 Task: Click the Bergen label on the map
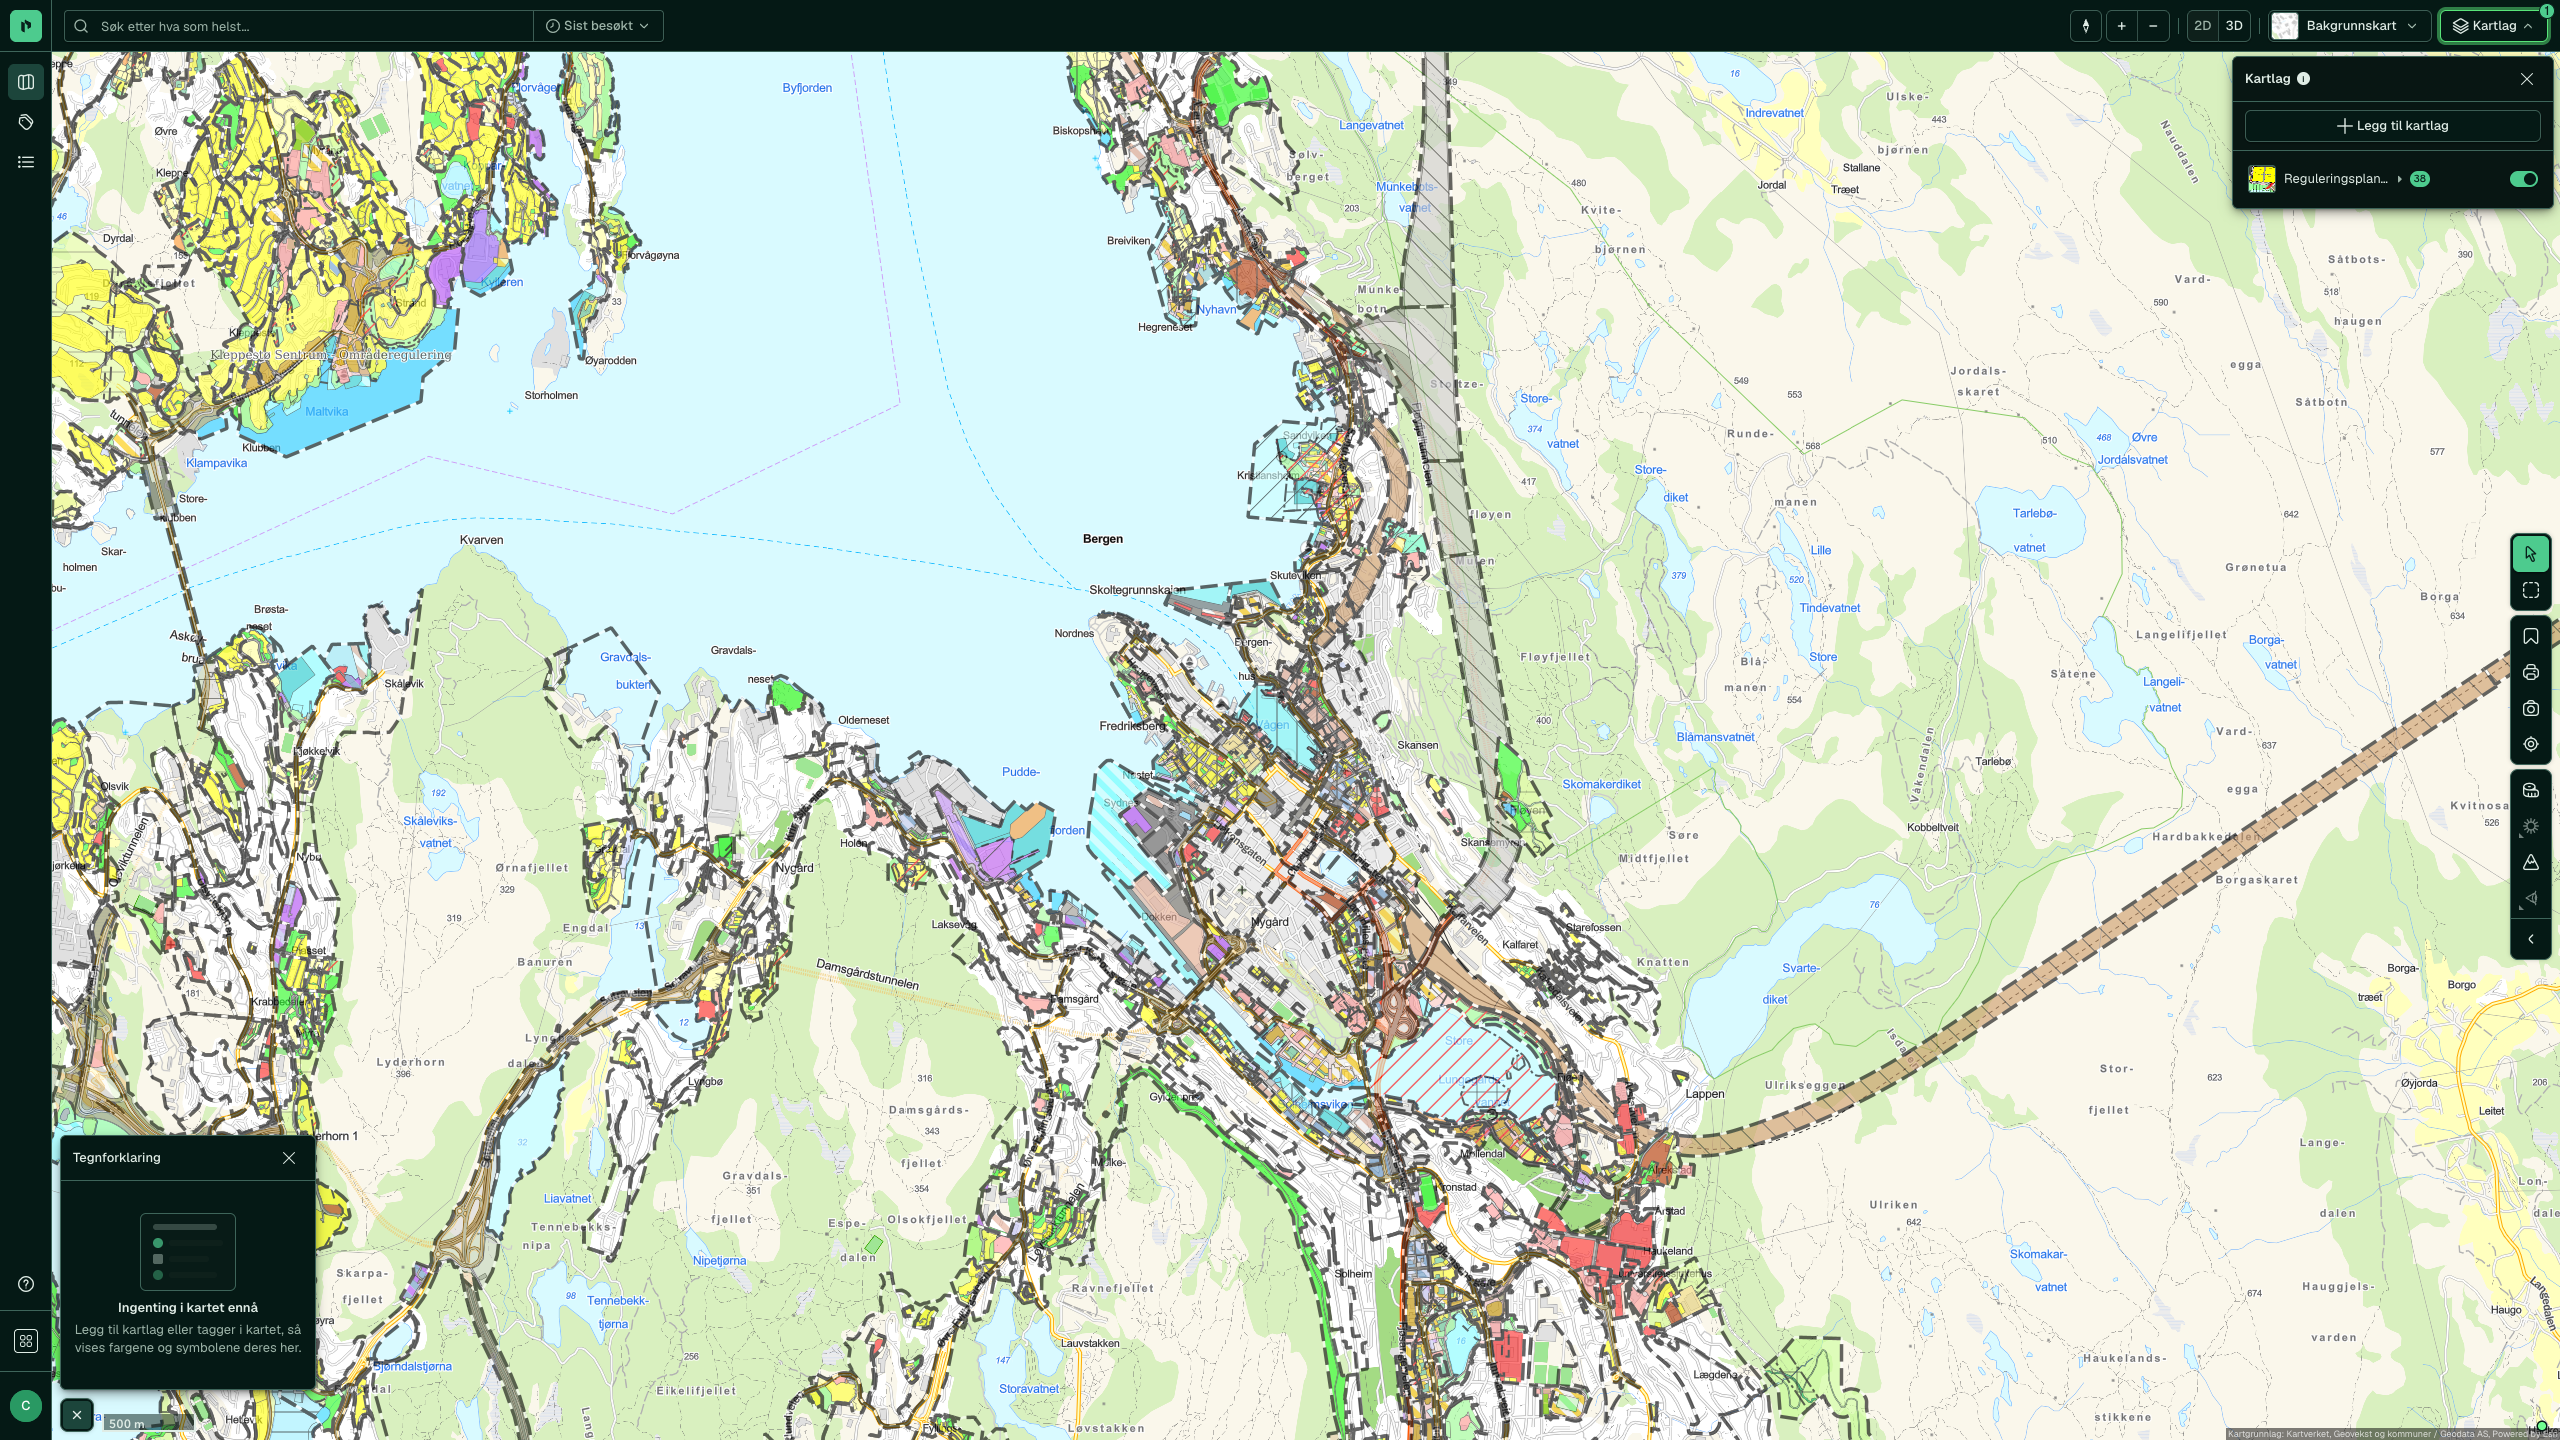tap(1103, 539)
